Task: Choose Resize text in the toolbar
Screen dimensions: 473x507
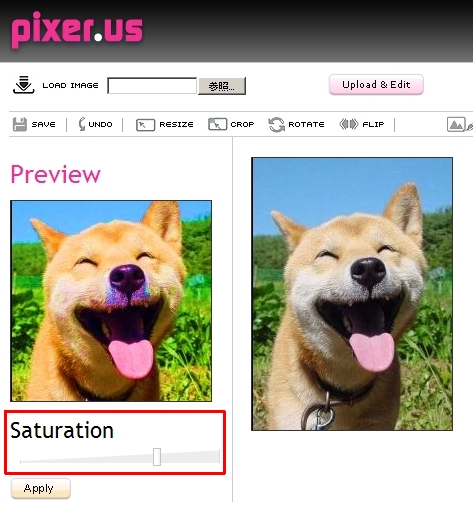Action: pos(176,124)
